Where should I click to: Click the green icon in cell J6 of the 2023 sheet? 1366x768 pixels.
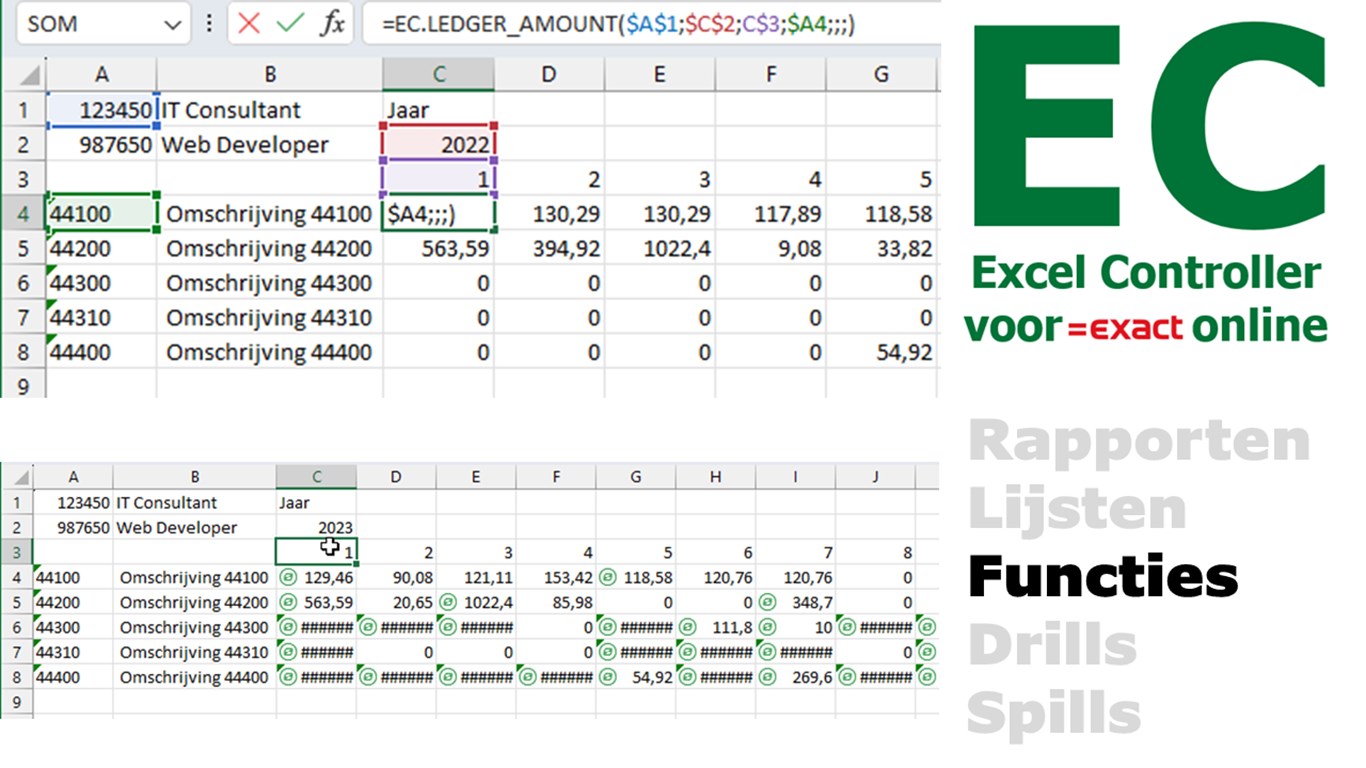[848, 627]
